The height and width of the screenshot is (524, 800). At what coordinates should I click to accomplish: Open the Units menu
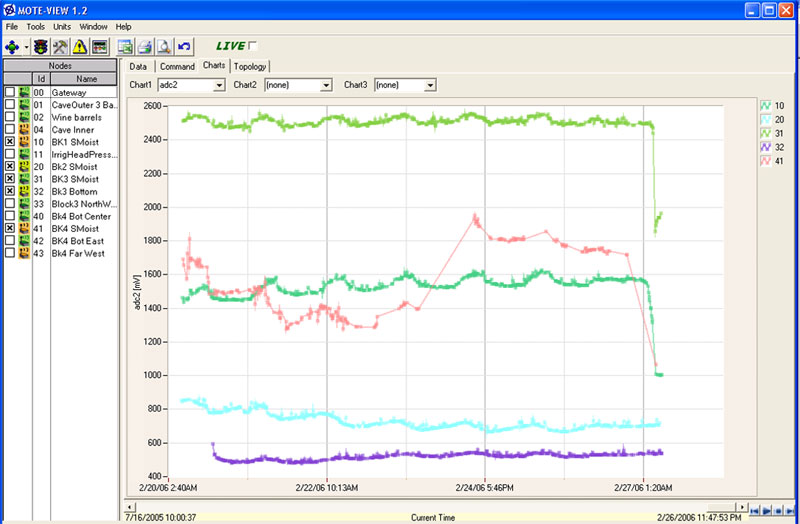pos(63,25)
